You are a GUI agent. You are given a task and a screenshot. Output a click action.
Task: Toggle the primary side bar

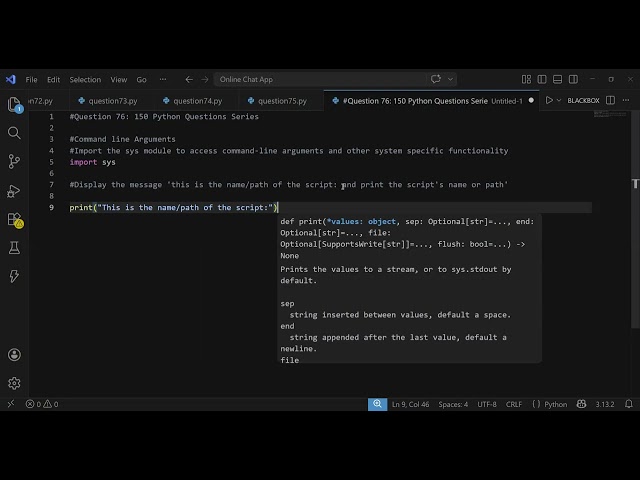[542, 80]
